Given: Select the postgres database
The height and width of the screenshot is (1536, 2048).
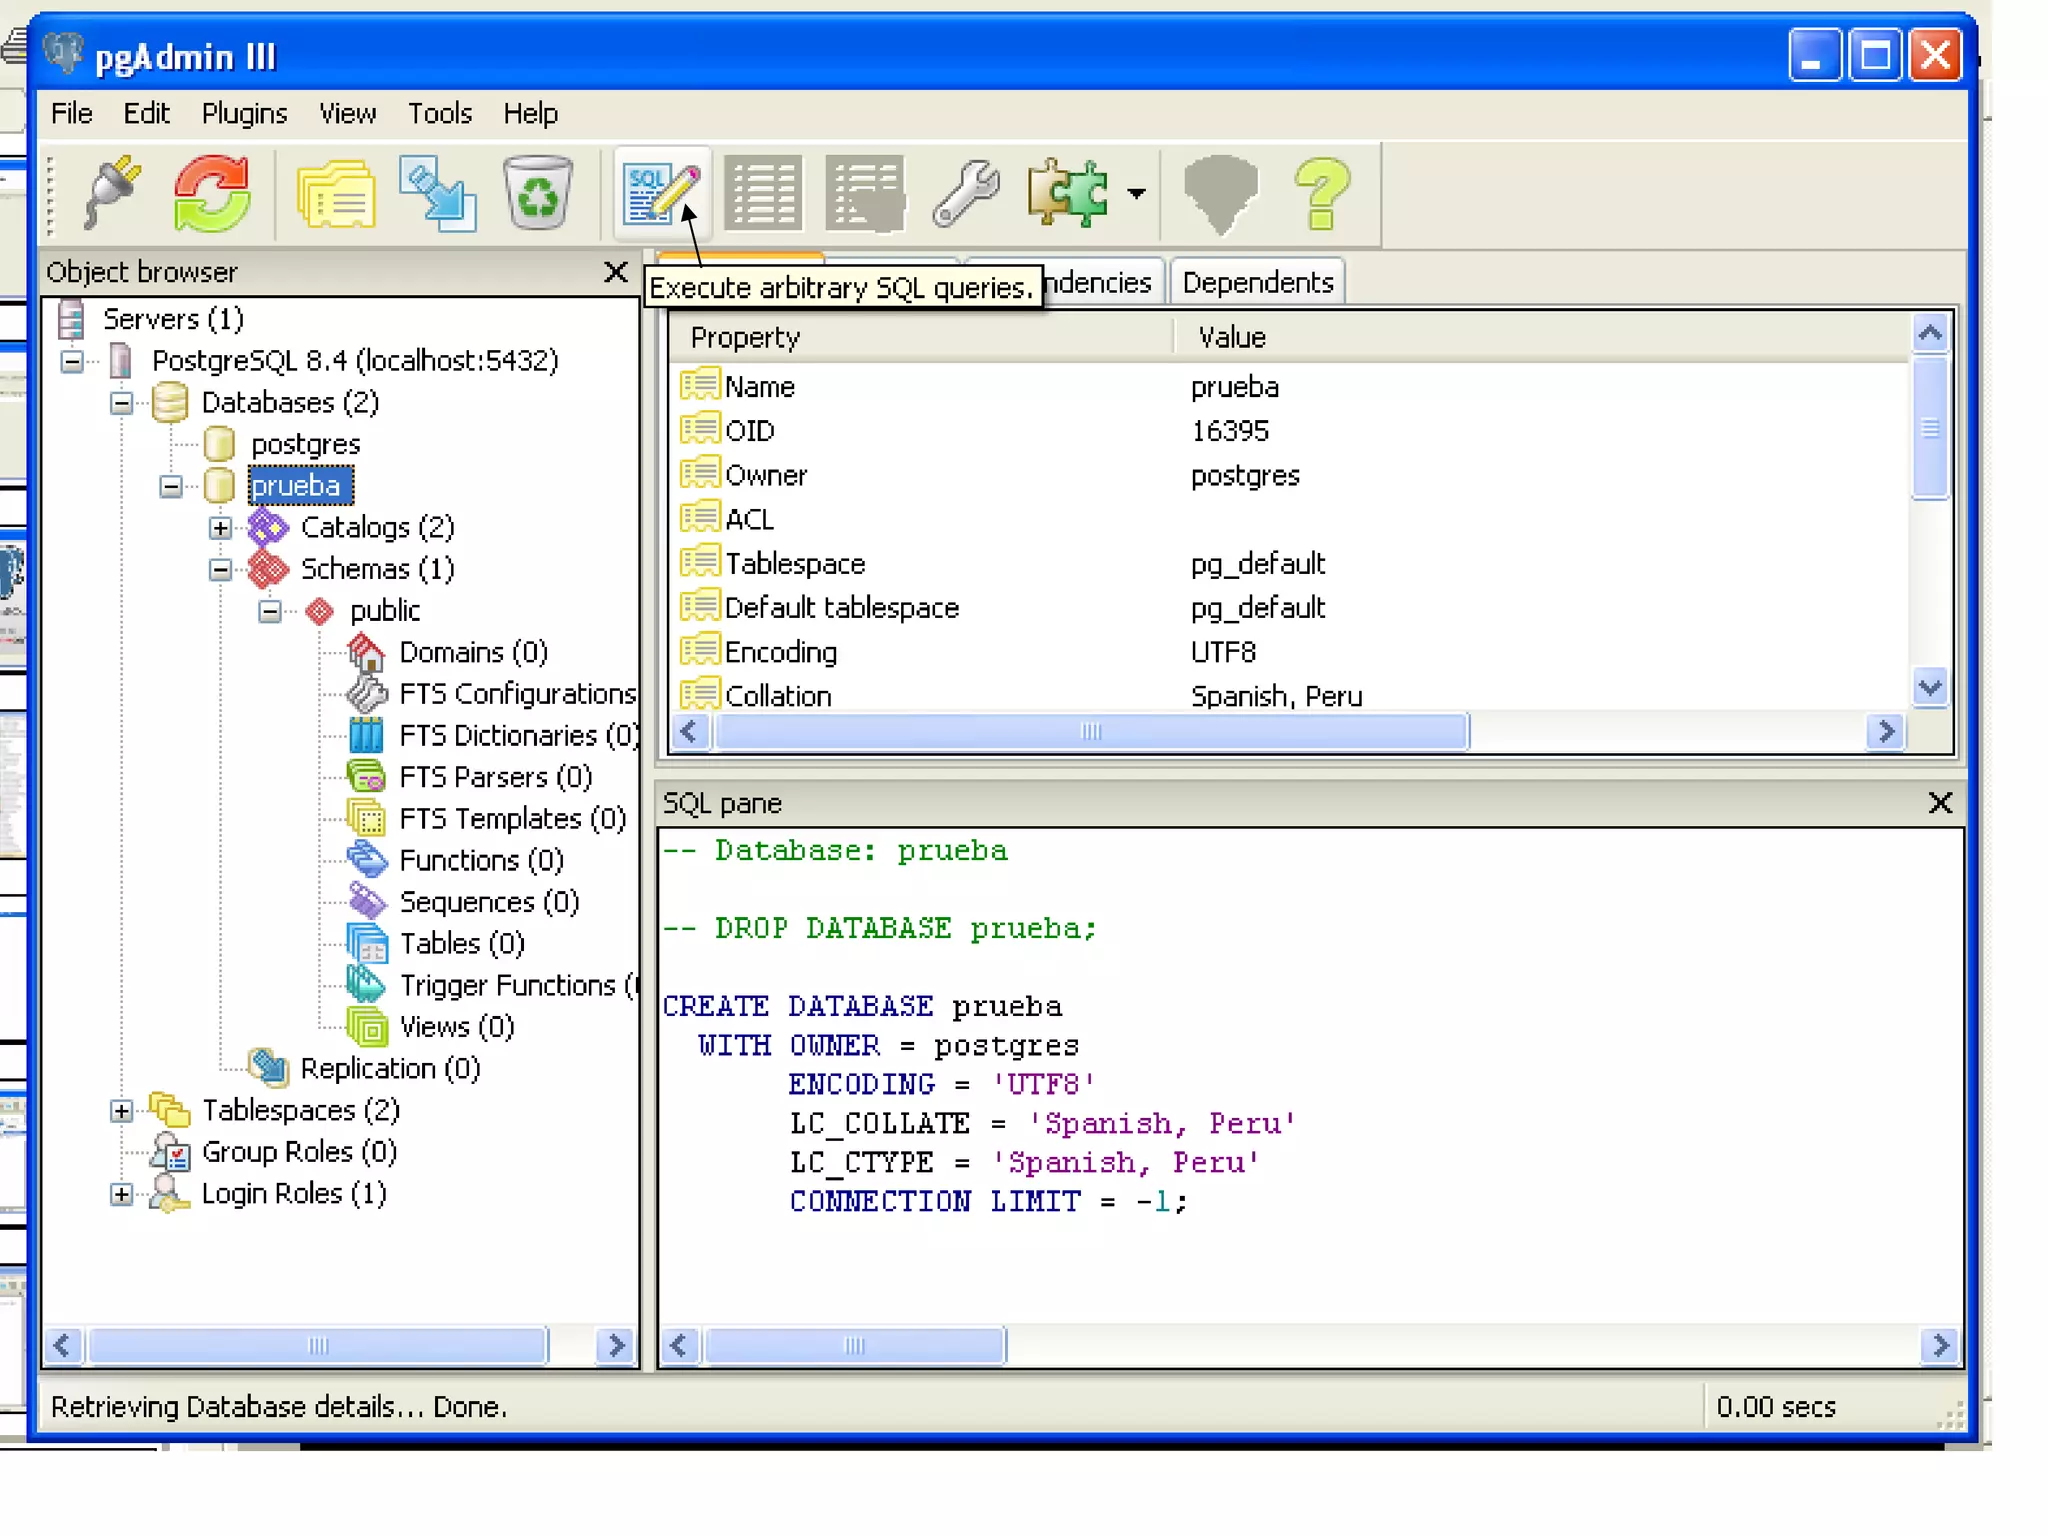Looking at the screenshot, I should pyautogui.click(x=304, y=444).
